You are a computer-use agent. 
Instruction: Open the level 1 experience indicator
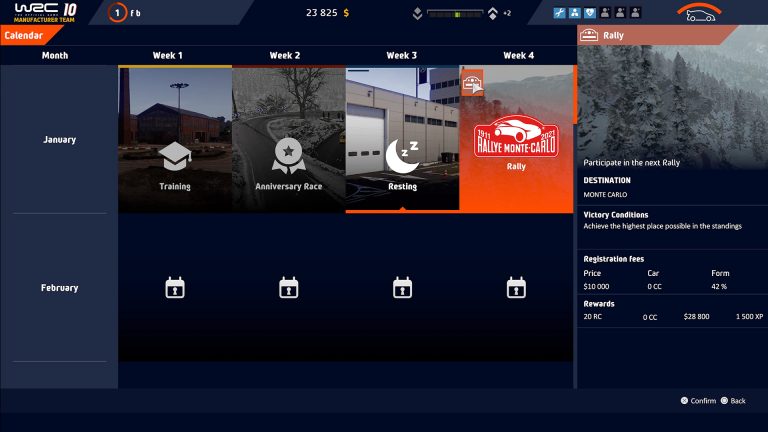[117, 13]
